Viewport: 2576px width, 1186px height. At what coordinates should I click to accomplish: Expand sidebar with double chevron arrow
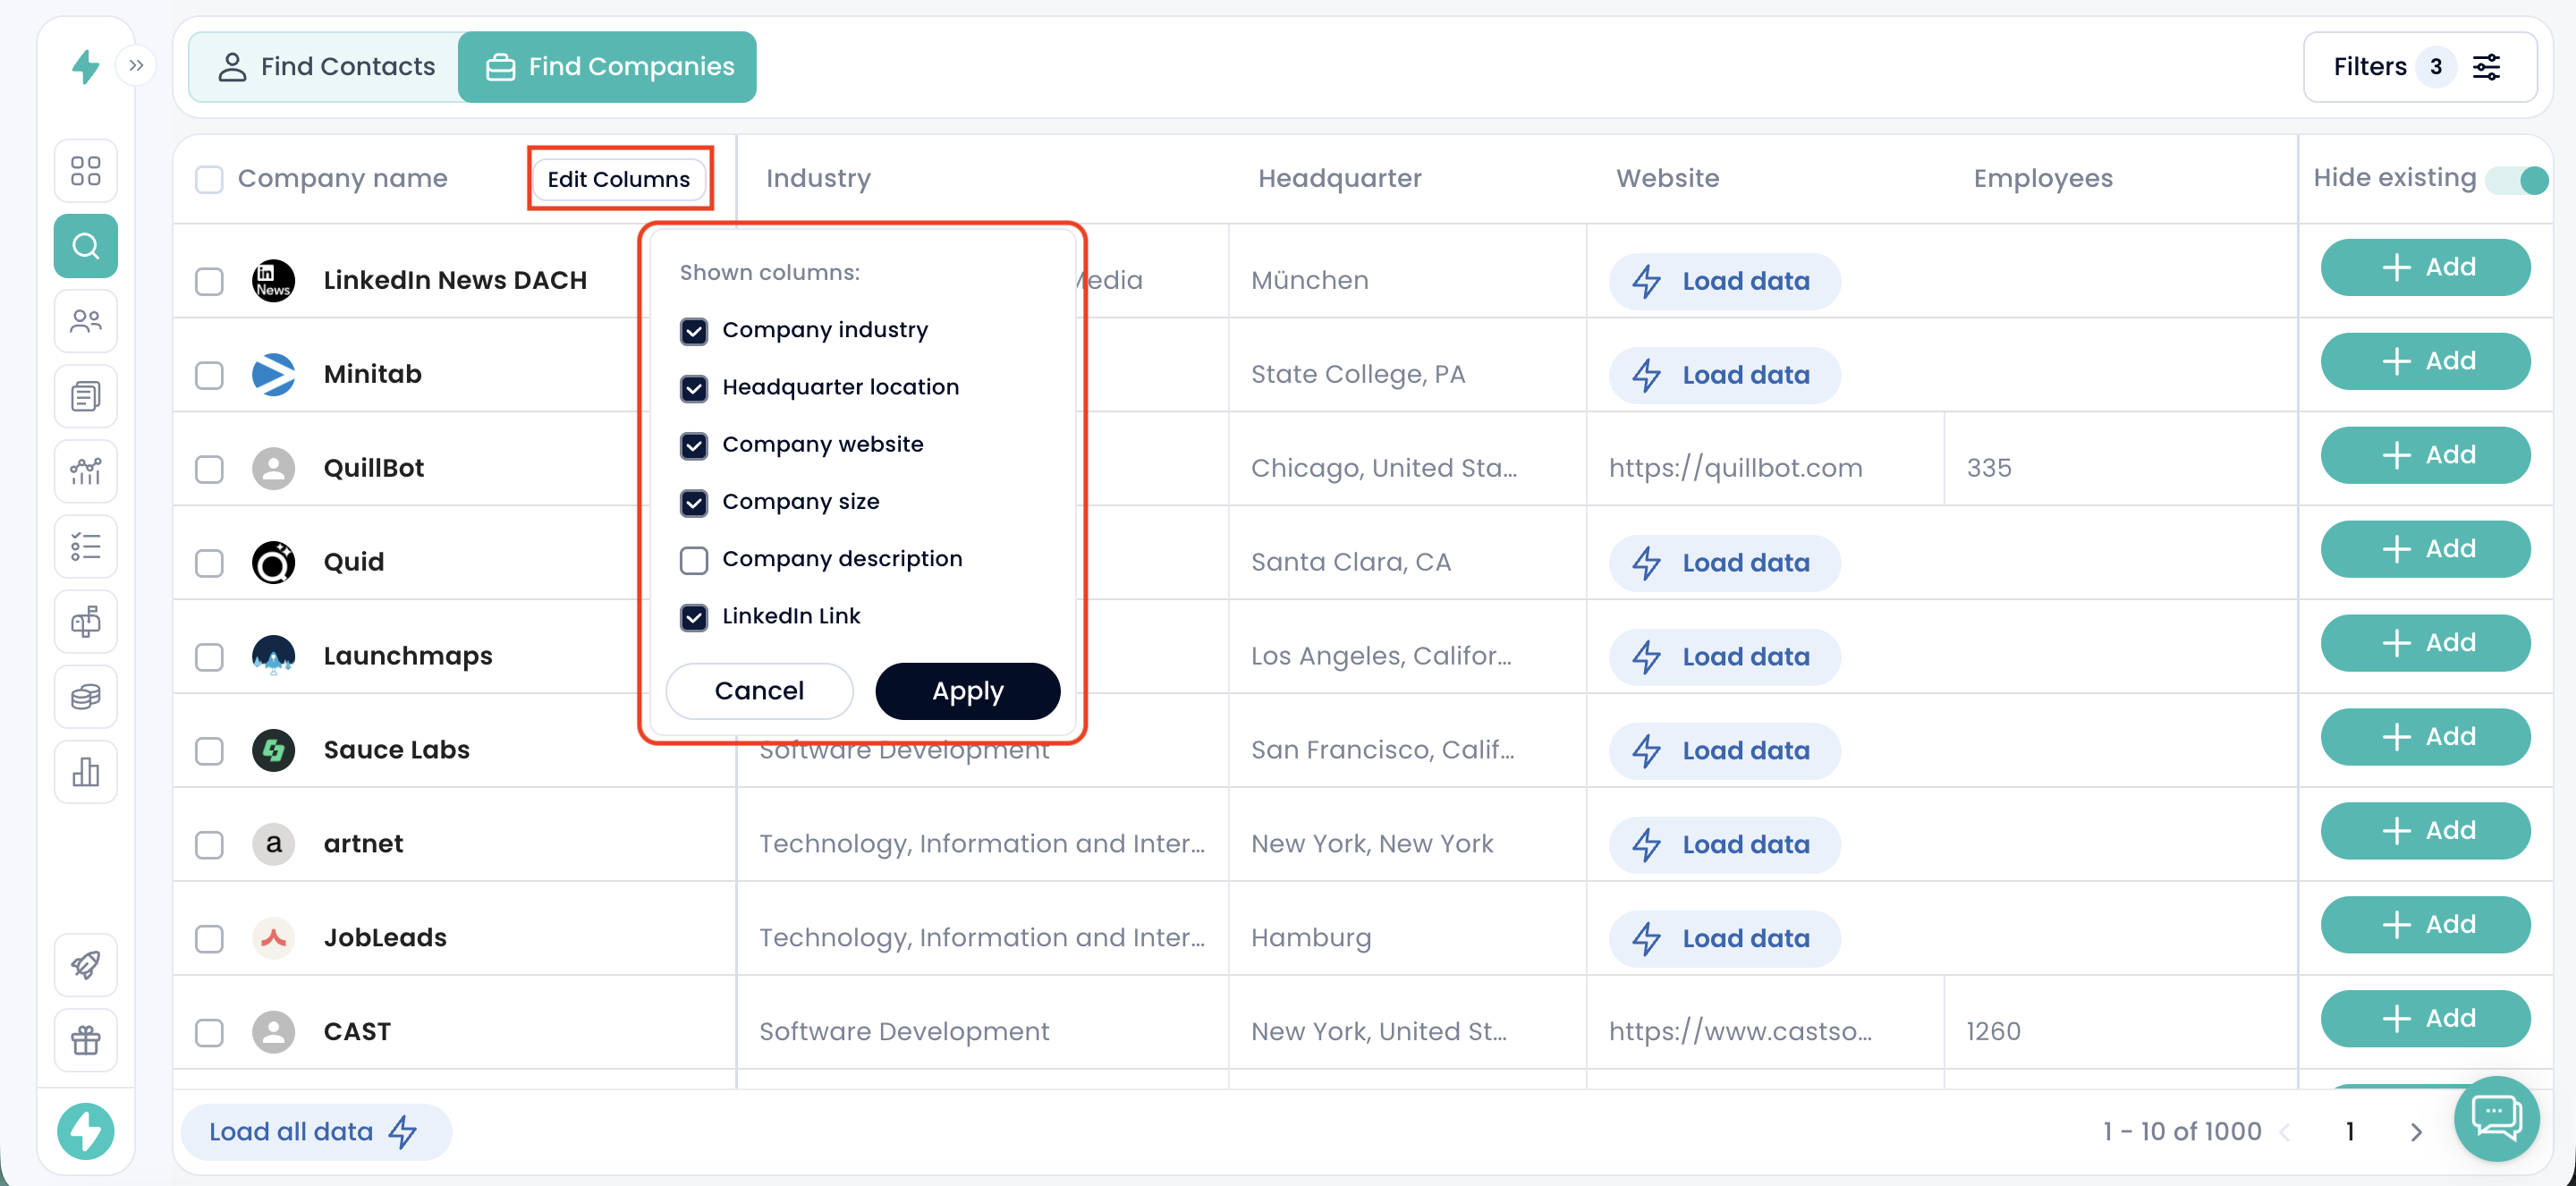tap(137, 66)
